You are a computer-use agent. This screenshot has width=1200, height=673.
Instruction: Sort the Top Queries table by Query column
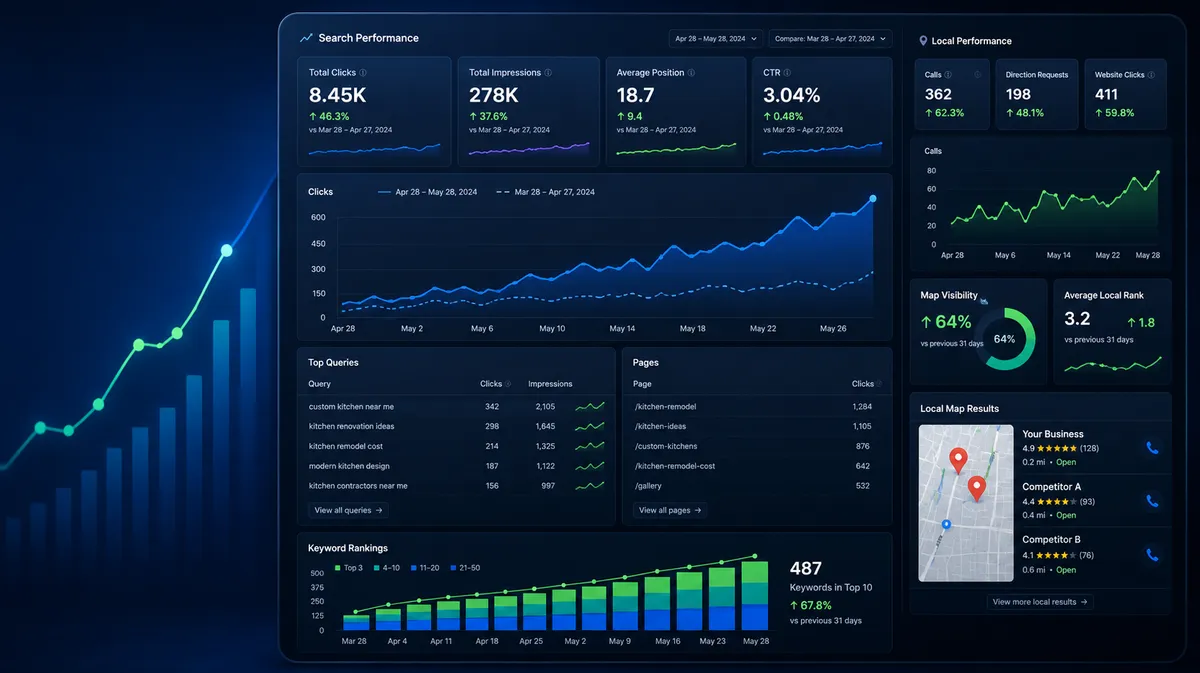pyautogui.click(x=320, y=384)
